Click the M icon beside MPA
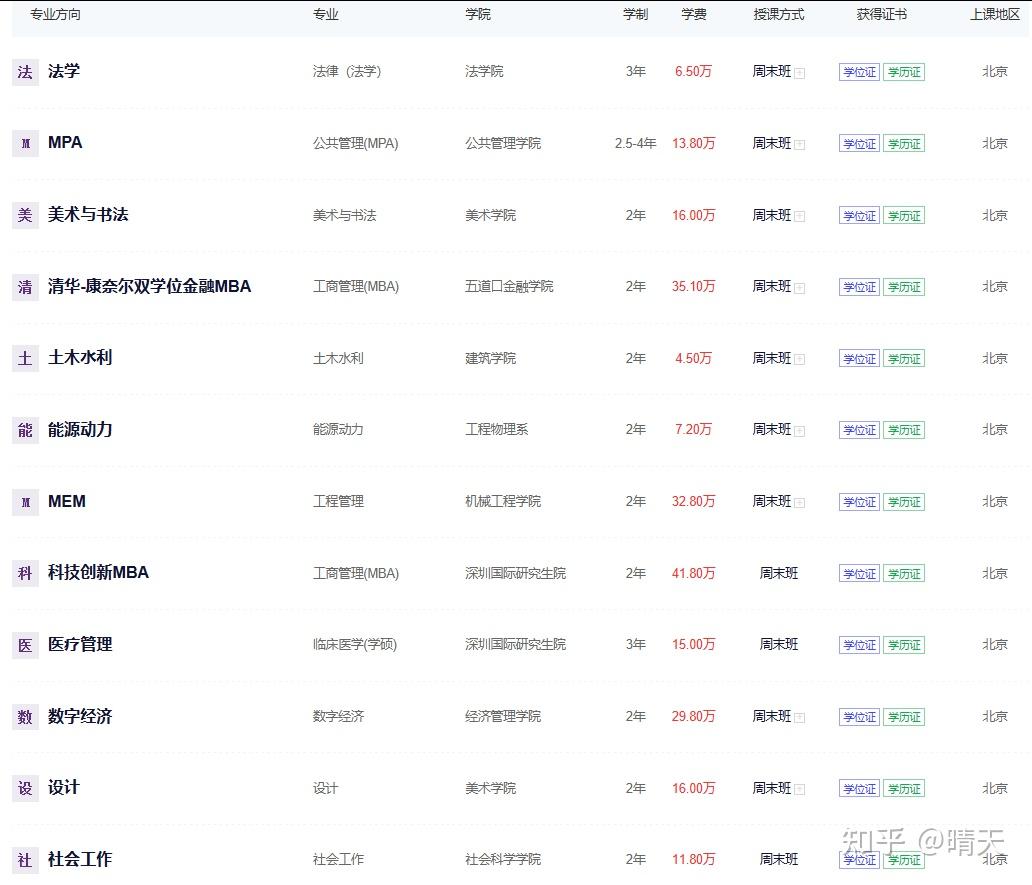This screenshot has height=885, width=1032. 25,143
